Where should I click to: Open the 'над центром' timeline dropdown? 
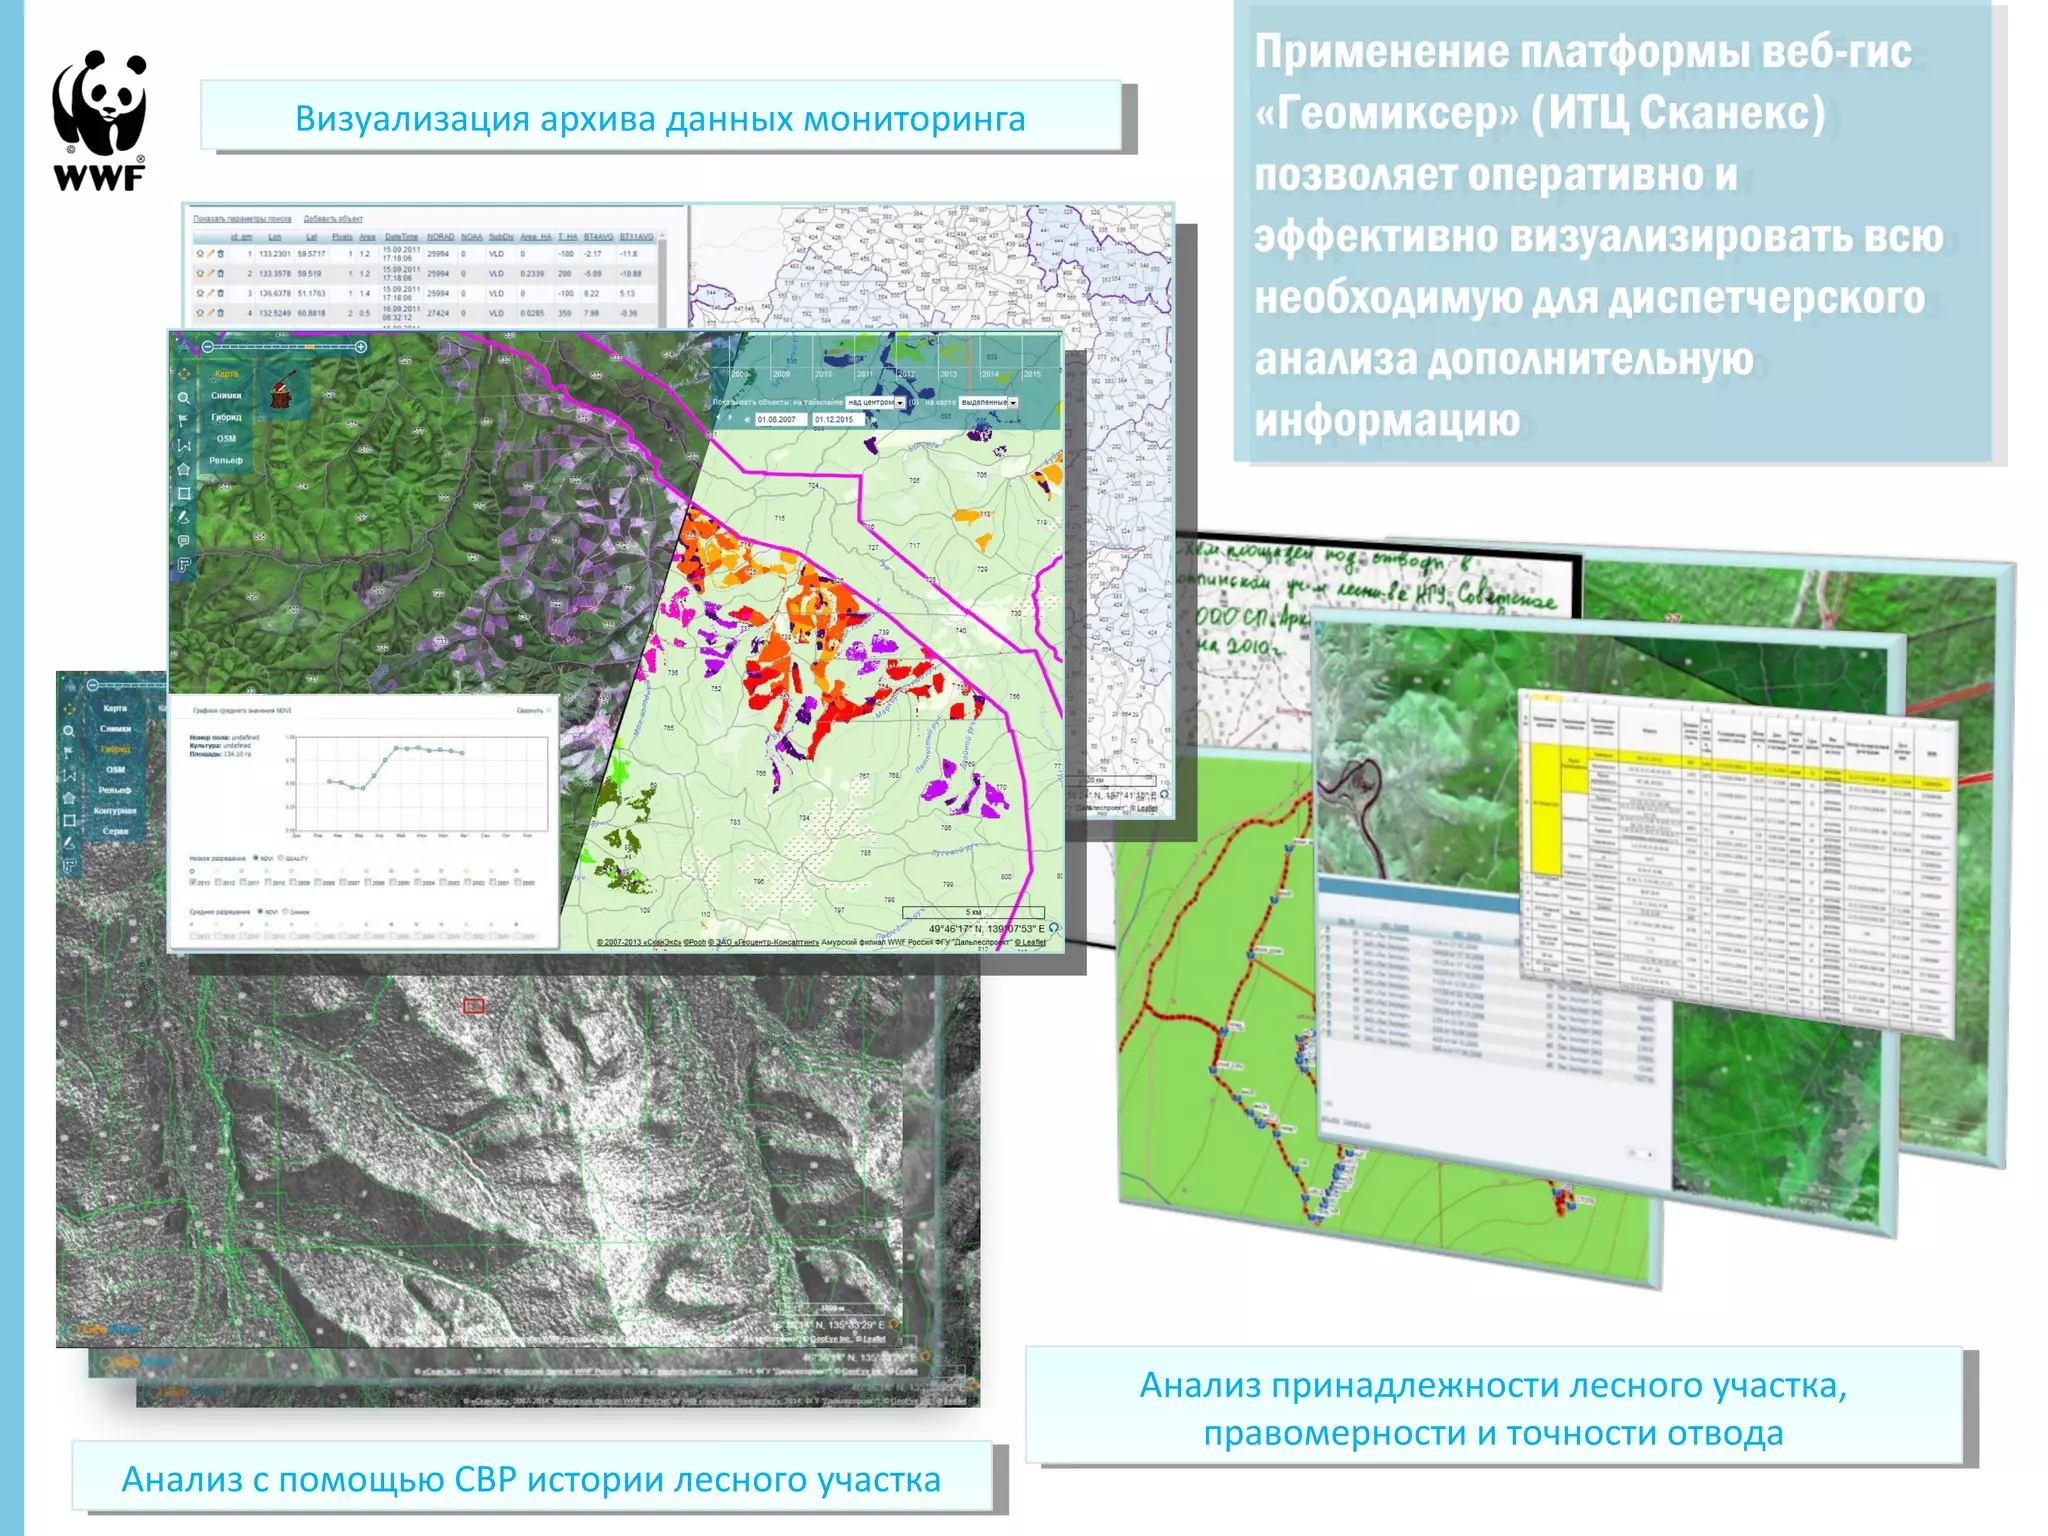click(x=875, y=402)
